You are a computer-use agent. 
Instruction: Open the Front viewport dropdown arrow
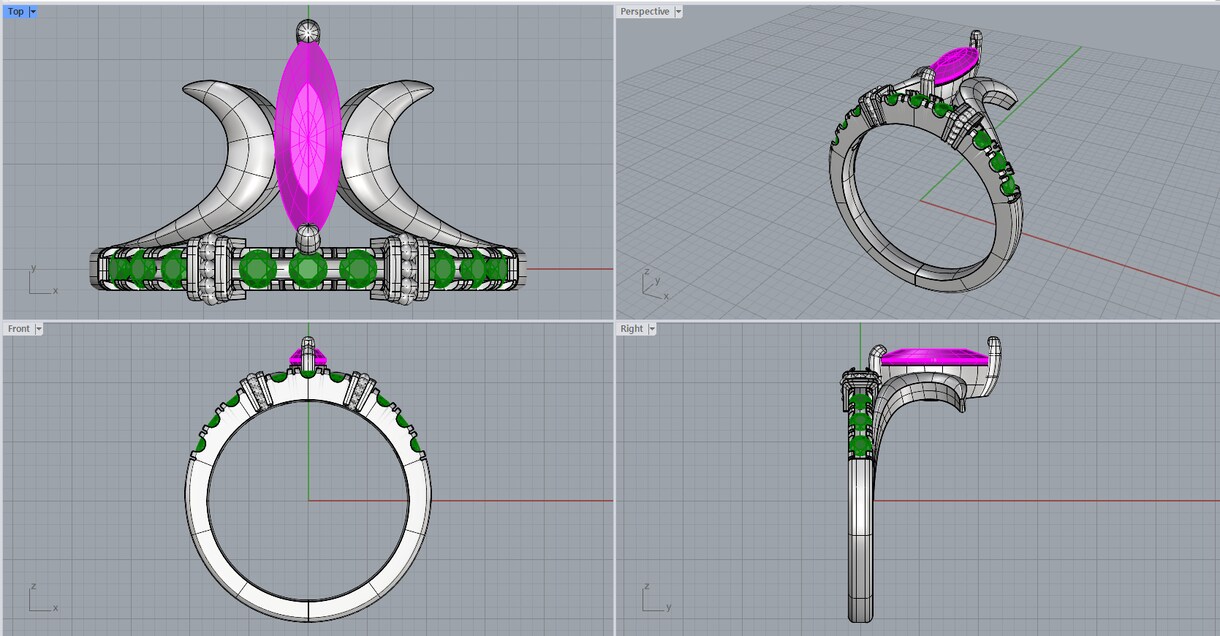[39, 329]
